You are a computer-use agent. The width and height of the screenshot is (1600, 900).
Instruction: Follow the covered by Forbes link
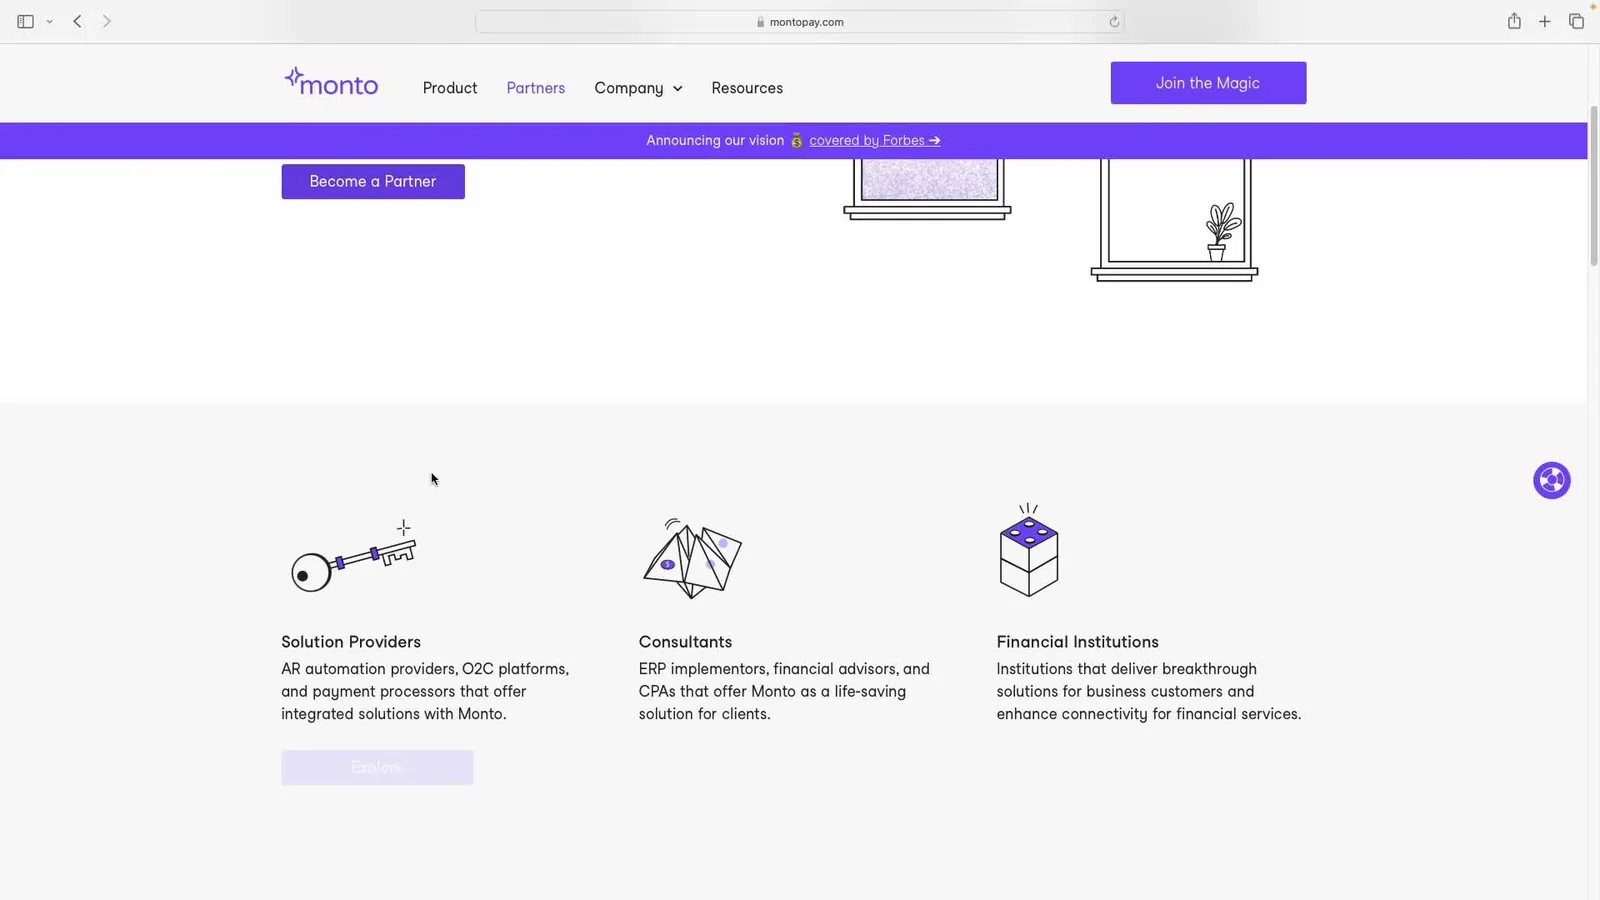pyautogui.click(x=874, y=141)
